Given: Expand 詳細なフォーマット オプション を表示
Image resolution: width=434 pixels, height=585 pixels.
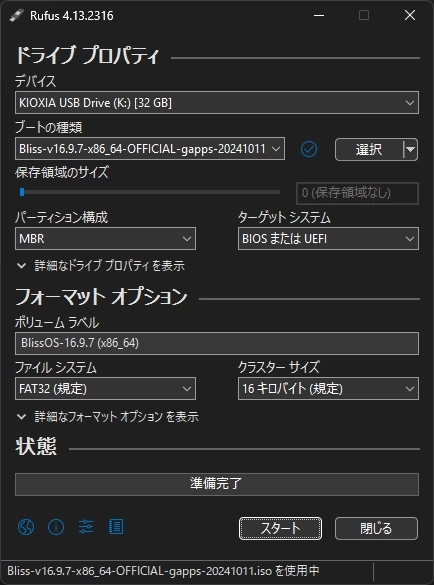Looking at the screenshot, I should coord(108,416).
